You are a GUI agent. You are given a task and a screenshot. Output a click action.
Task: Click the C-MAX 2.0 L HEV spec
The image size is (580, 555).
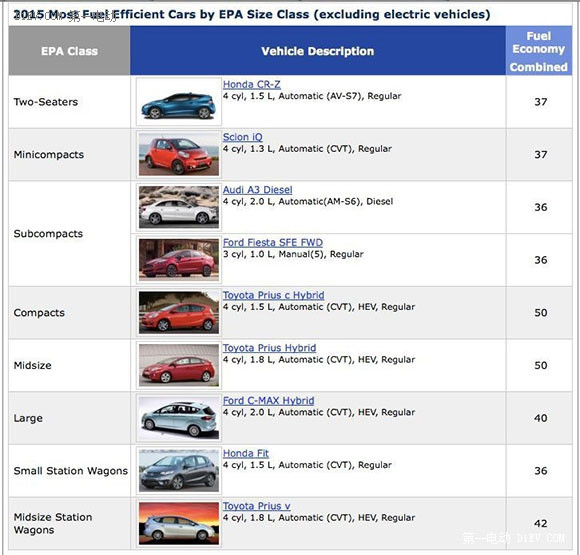(x=319, y=412)
